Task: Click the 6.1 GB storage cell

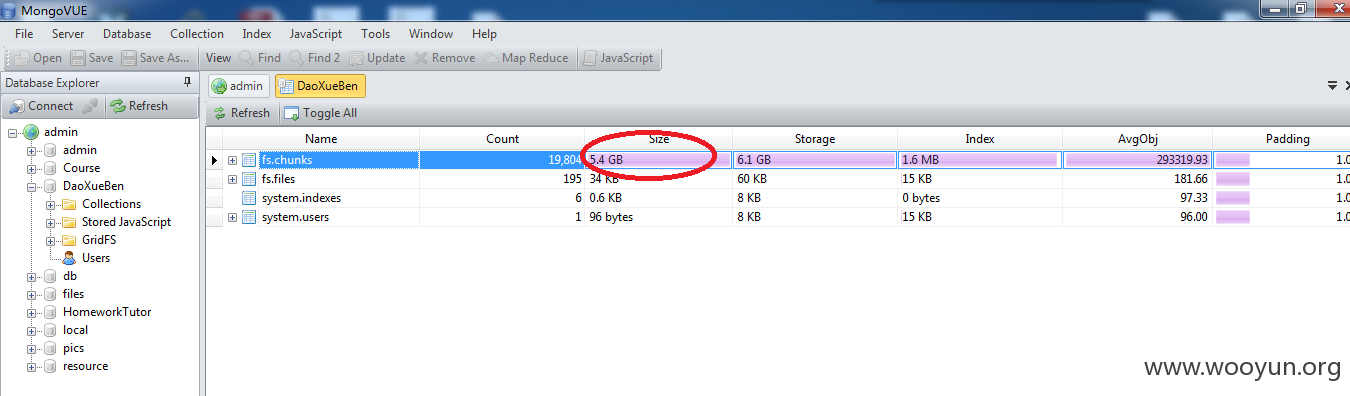Action: click(x=815, y=160)
